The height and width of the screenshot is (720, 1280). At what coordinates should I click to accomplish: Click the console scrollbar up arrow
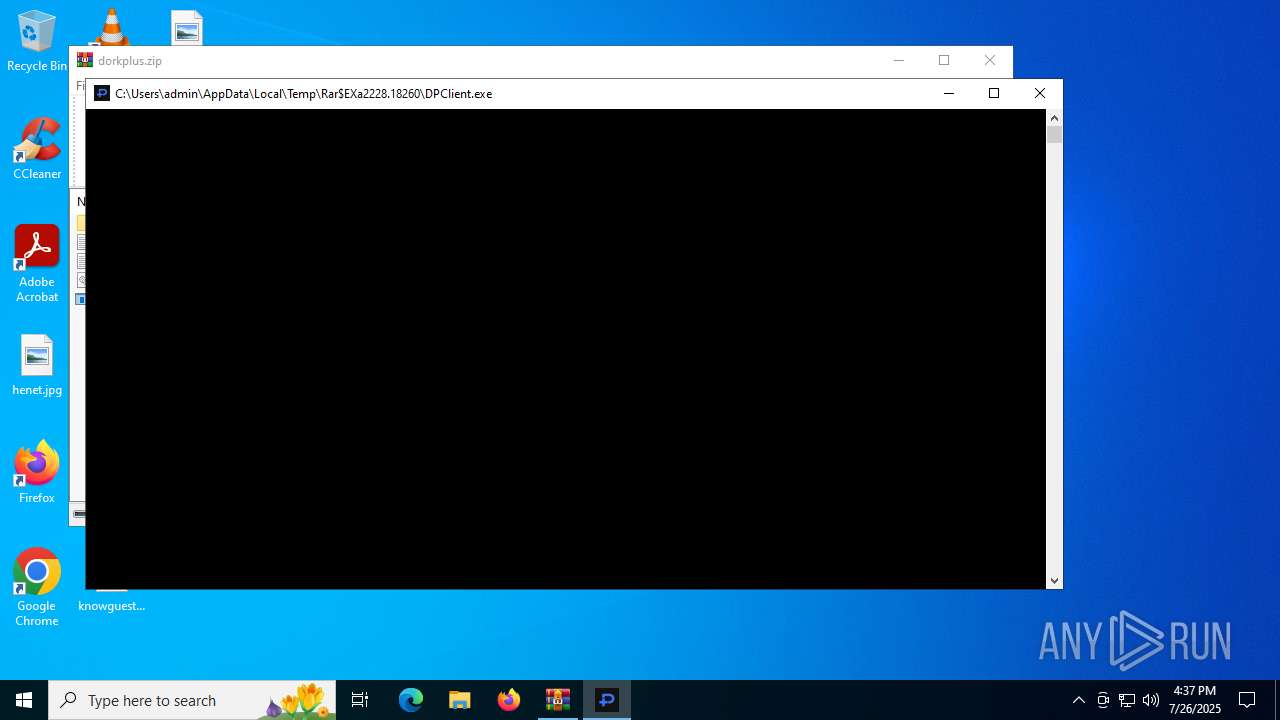coord(1054,118)
